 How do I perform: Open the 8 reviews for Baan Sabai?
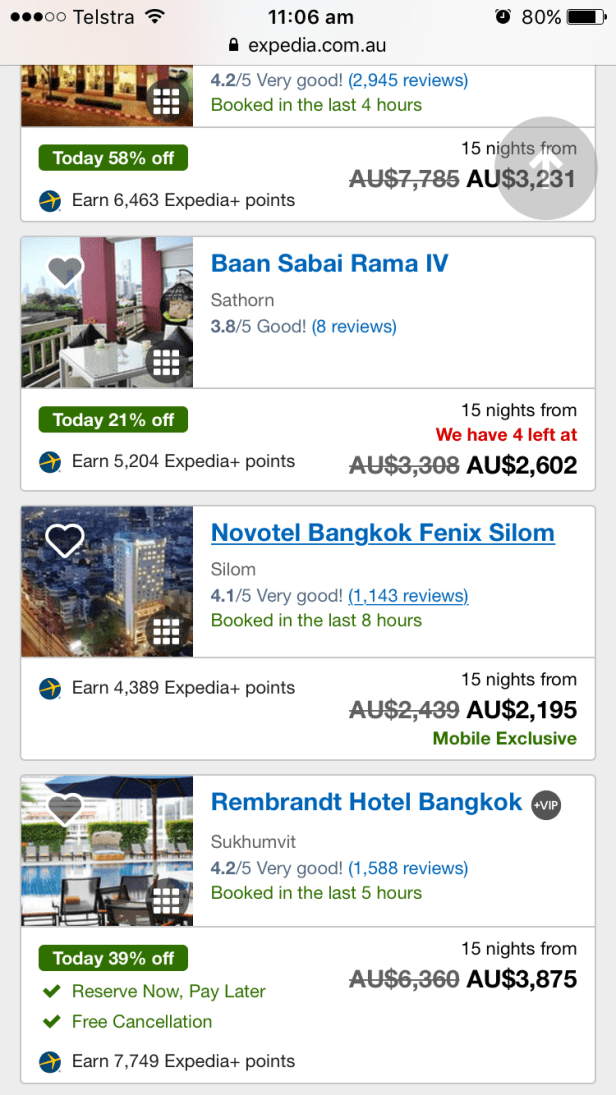[x=354, y=327]
